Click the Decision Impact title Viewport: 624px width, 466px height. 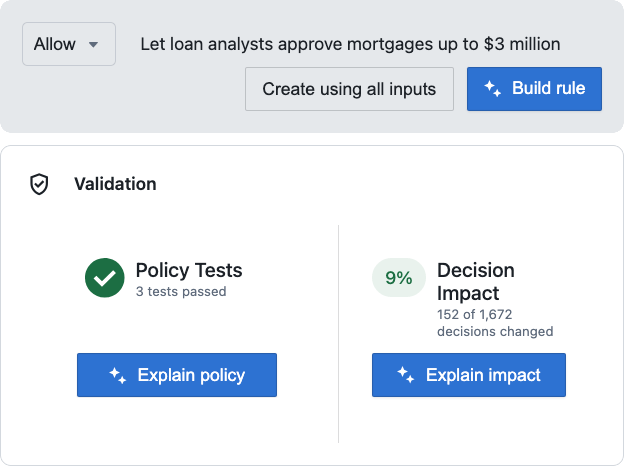[476, 282]
